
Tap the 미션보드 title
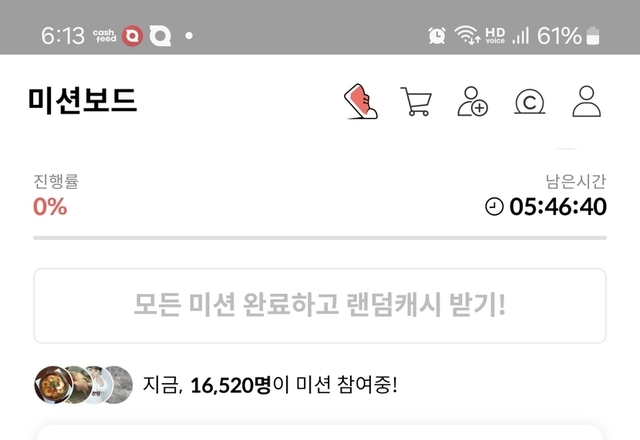pyautogui.click(x=82, y=100)
